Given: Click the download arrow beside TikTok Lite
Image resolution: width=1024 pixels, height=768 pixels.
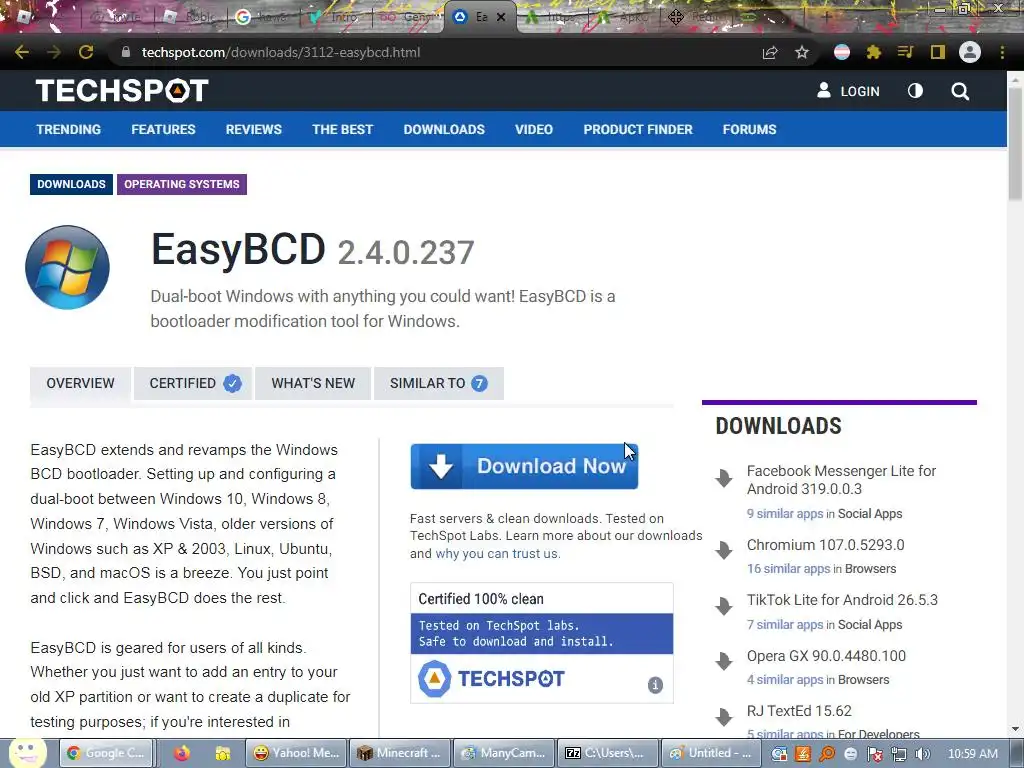Looking at the screenshot, I should [724, 605].
